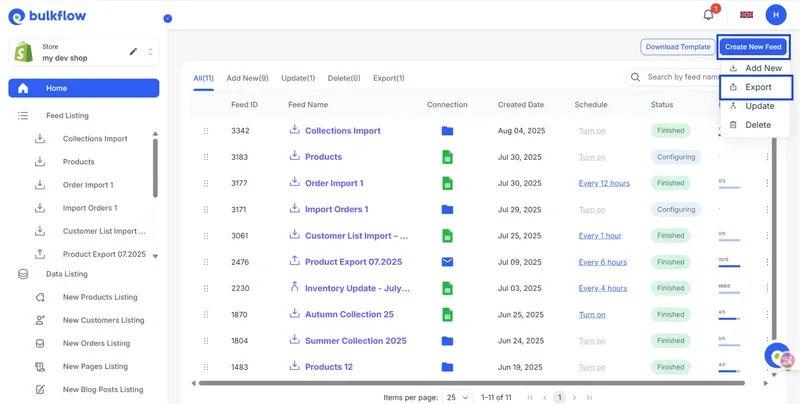
Task: Go to next page arrow in pagination
Action: pyautogui.click(x=574, y=397)
